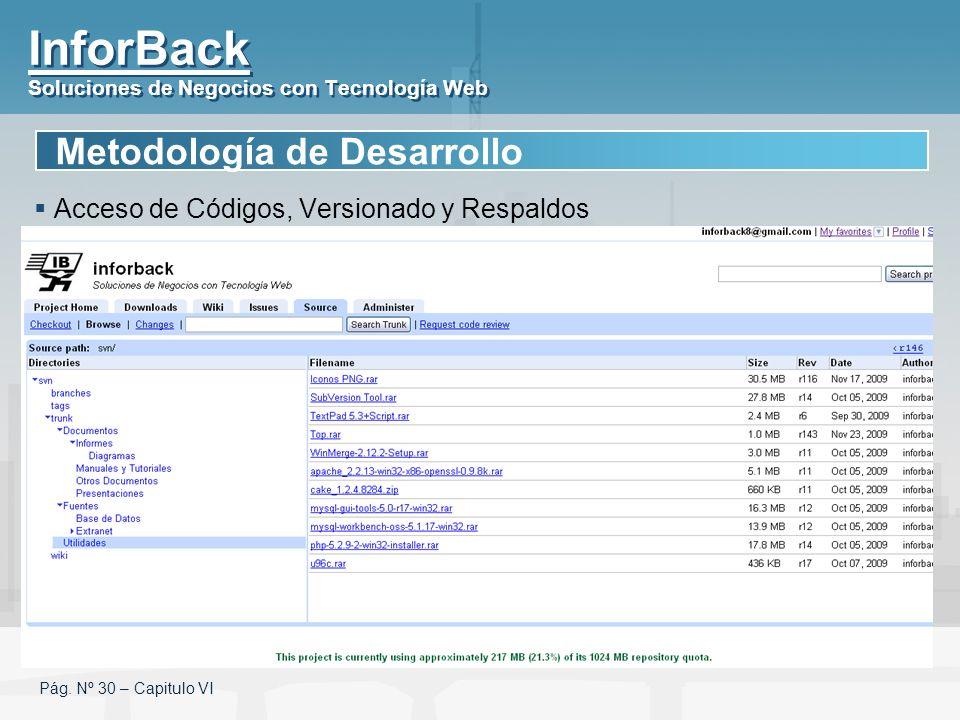Click the Search Trunk button
The image size is (960, 720).
click(378, 324)
